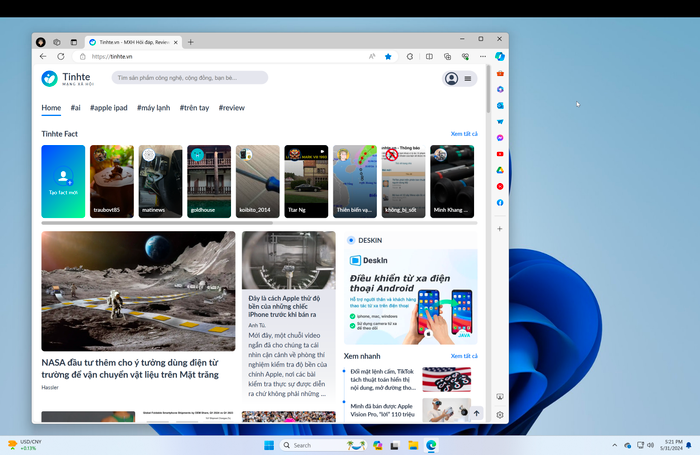Screen dimensions: 700x455
Task: Click the taskbar Search box
Action: pos(323,445)
